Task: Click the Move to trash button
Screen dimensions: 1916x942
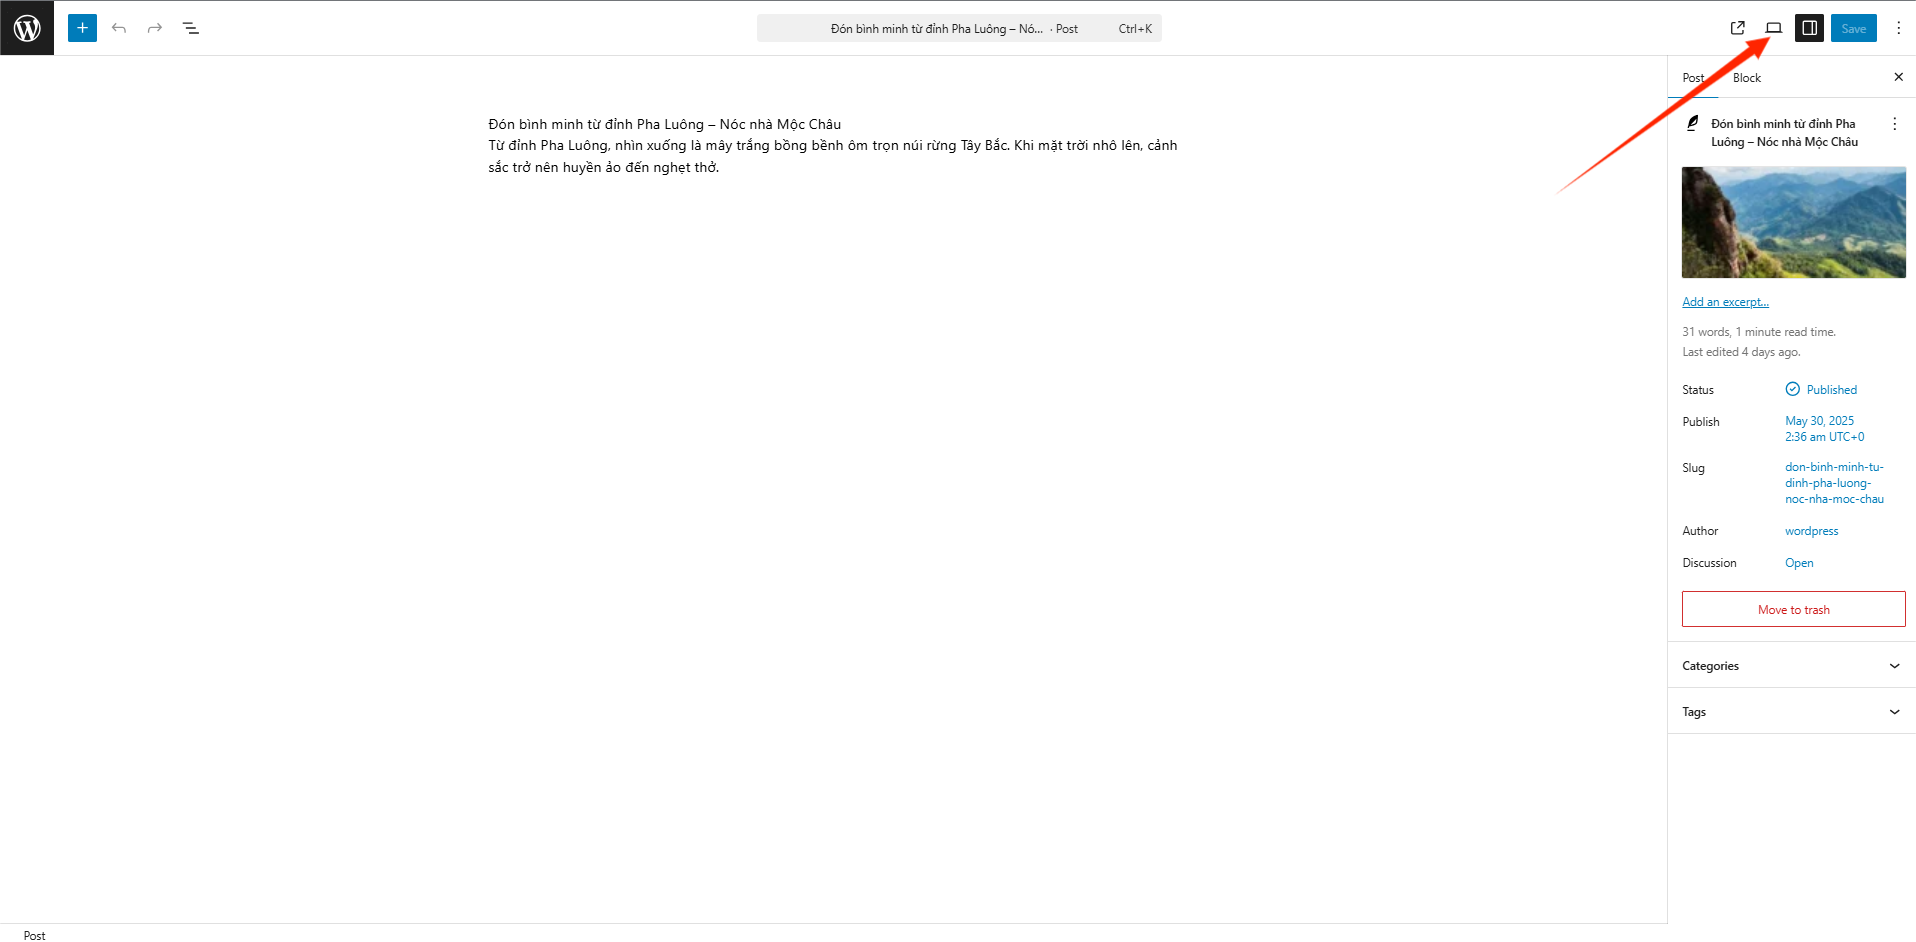Action: pos(1793,610)
